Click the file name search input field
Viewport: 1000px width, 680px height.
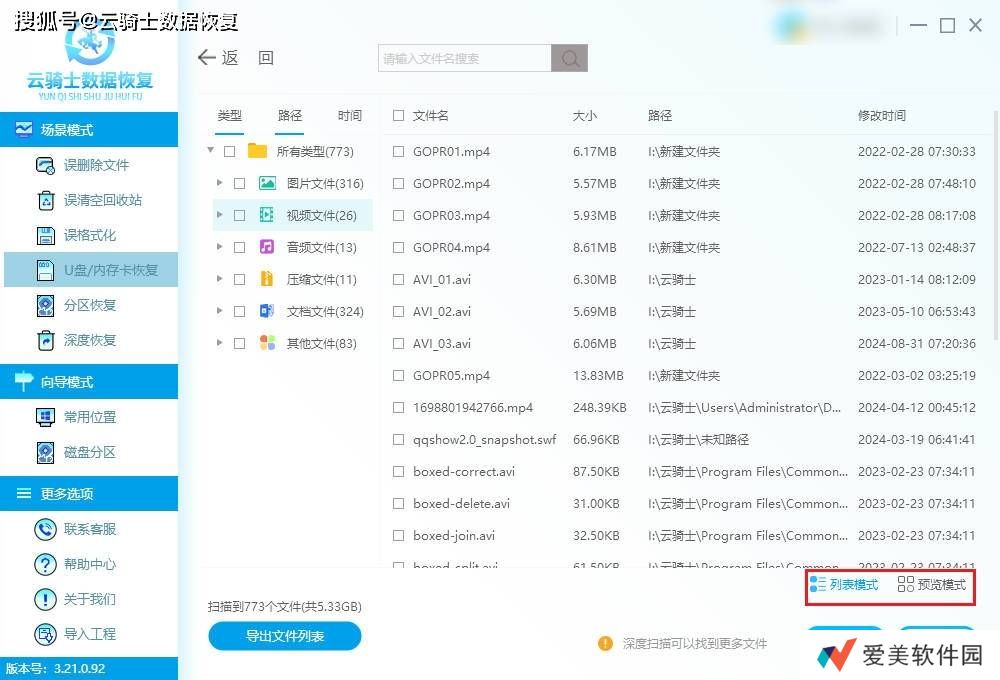click(464, 59)
